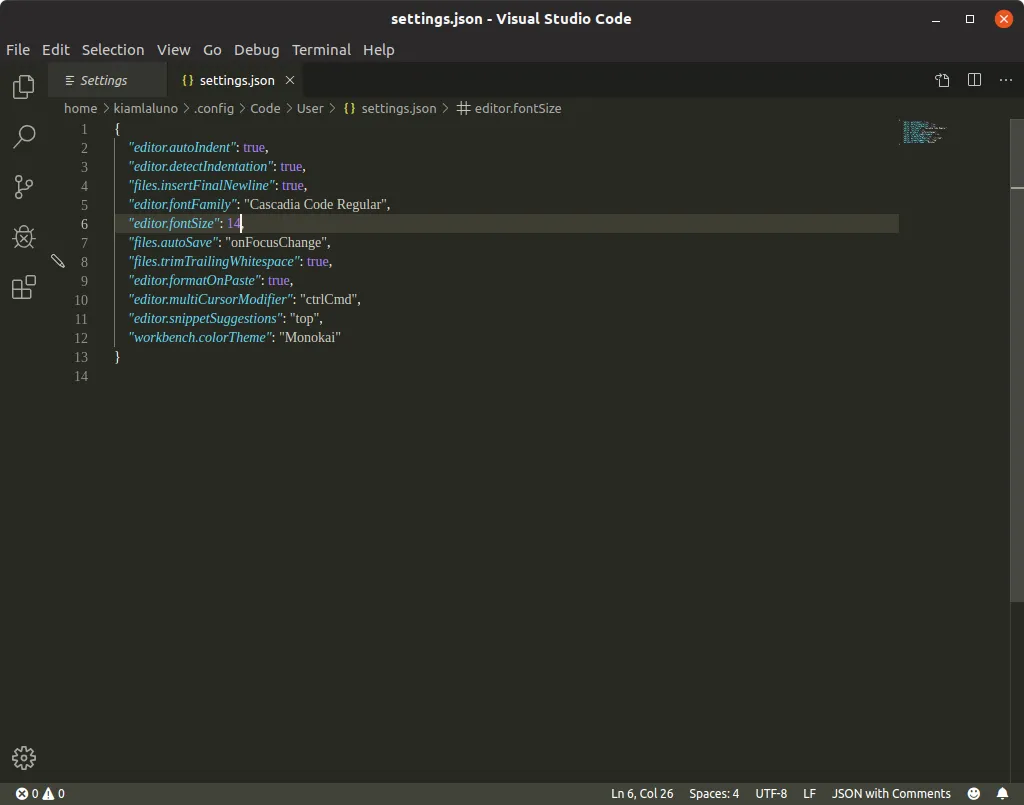Image resolution: width=1024 pixels, height=805 pixels.
Task: Open the Go menu
Action: coord(212,50)
